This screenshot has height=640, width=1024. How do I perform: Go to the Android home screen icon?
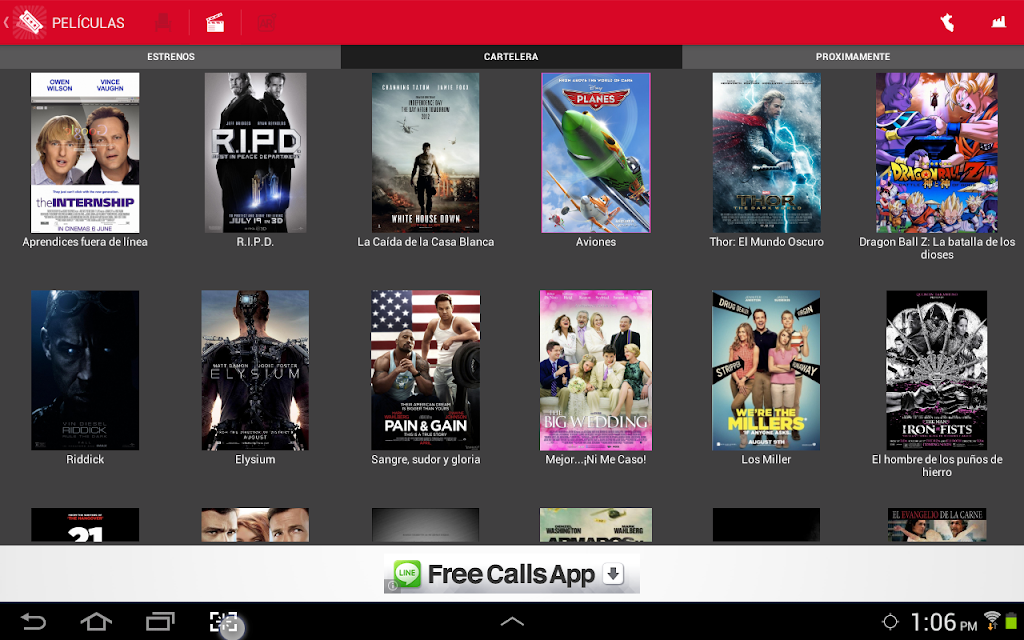[96, 621]
